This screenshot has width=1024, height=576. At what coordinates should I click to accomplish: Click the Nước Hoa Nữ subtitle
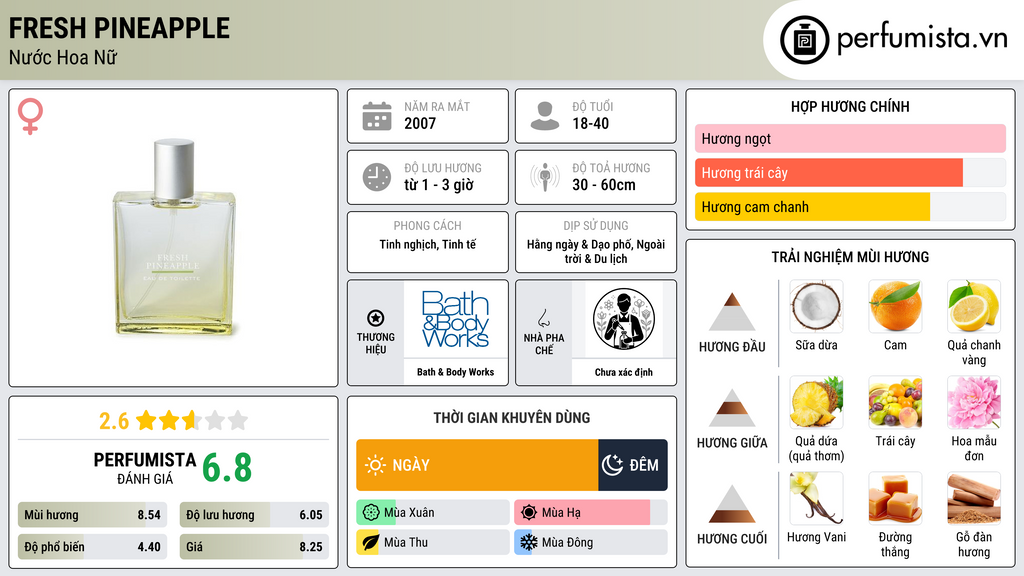point(63,57)
